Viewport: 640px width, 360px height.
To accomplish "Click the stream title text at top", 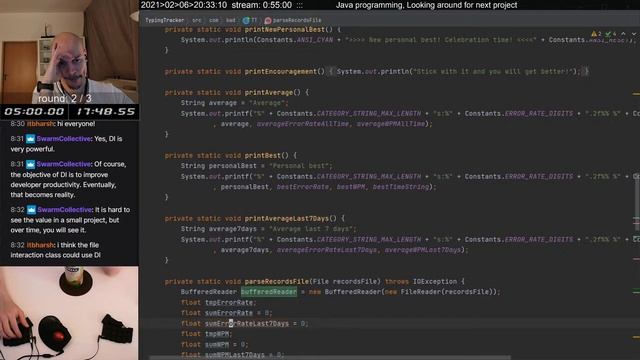I will click(x=426, y=5).
